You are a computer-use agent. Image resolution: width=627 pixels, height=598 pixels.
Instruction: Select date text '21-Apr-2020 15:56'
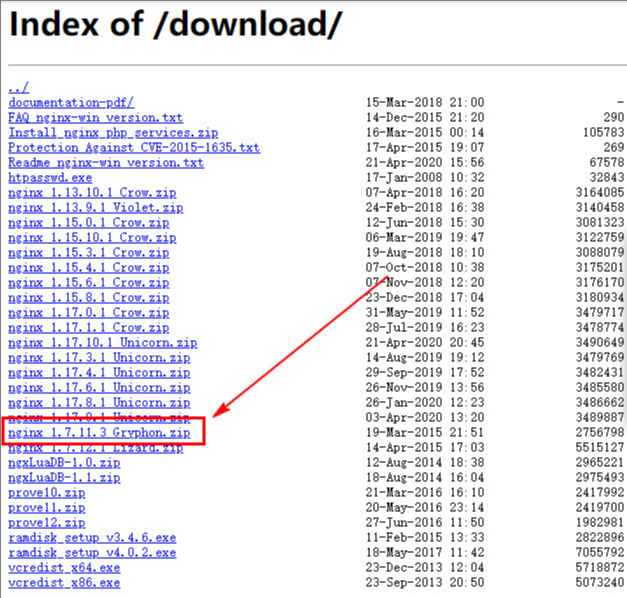425,162
